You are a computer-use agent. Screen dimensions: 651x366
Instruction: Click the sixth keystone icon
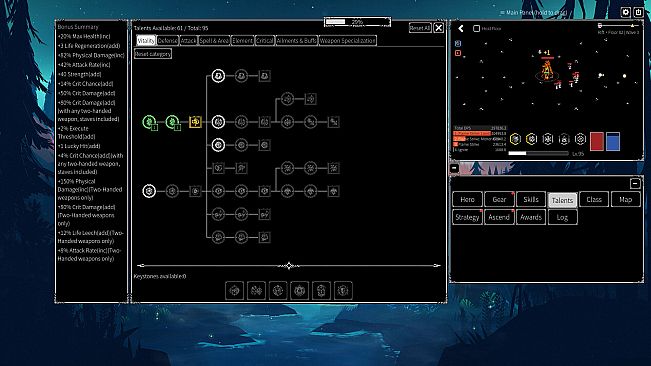pyautogui.click(x=343, y=290)
